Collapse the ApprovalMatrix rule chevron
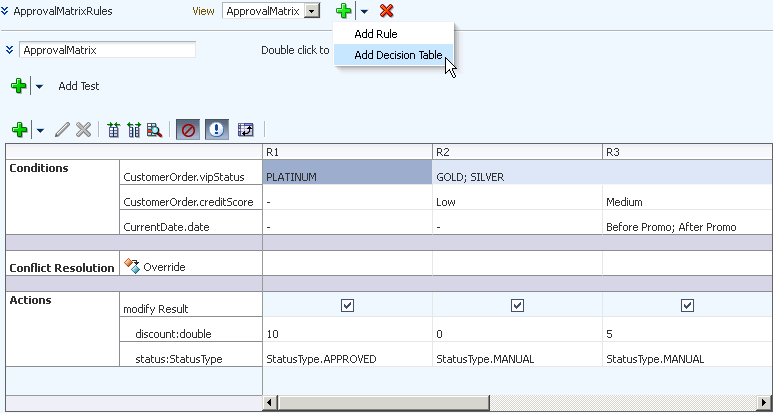This screenshot has width=773, height=413. coord(9,50)
